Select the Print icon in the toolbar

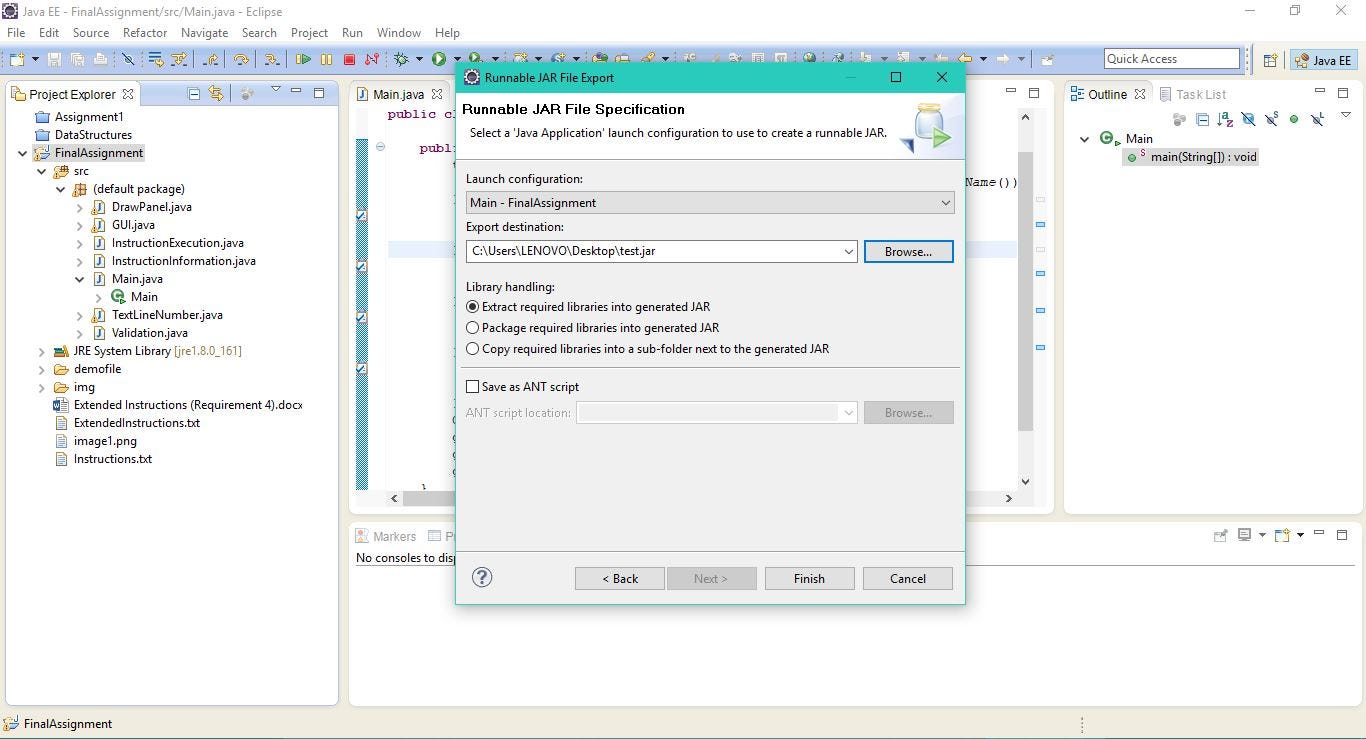(100, 59)
